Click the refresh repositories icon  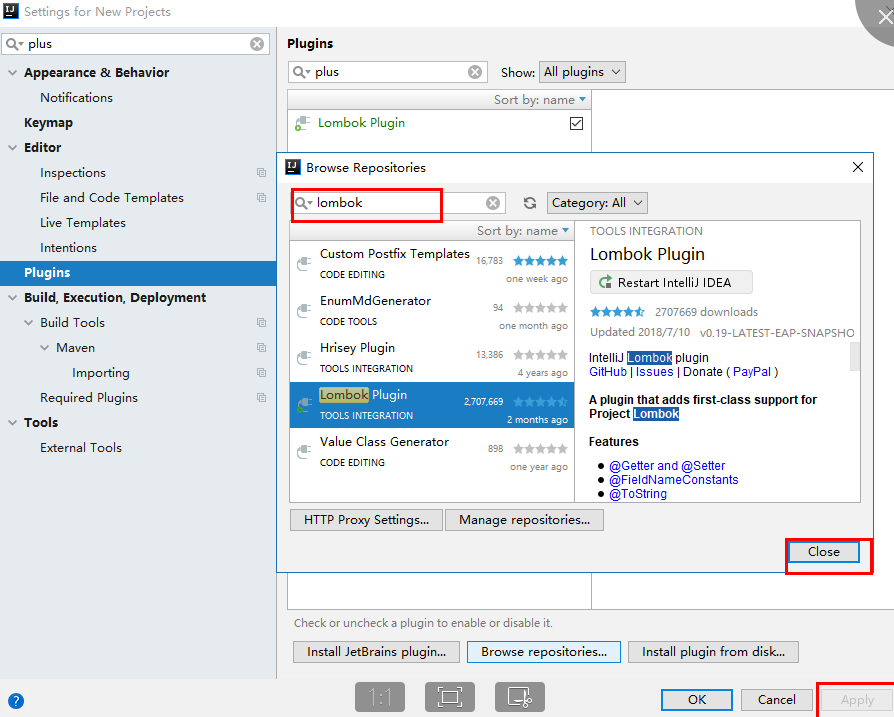[530, 203]
